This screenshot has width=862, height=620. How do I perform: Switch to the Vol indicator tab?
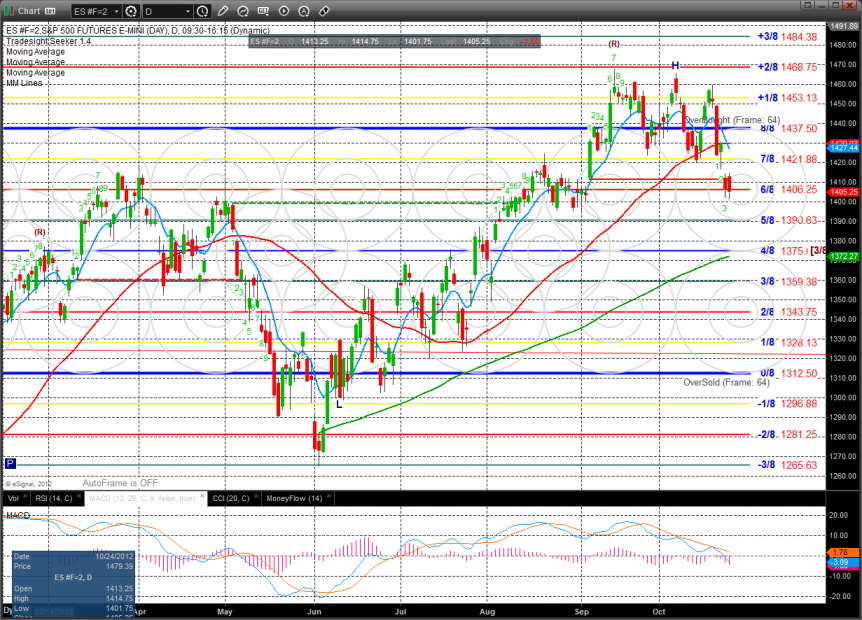tap(12, 497)
